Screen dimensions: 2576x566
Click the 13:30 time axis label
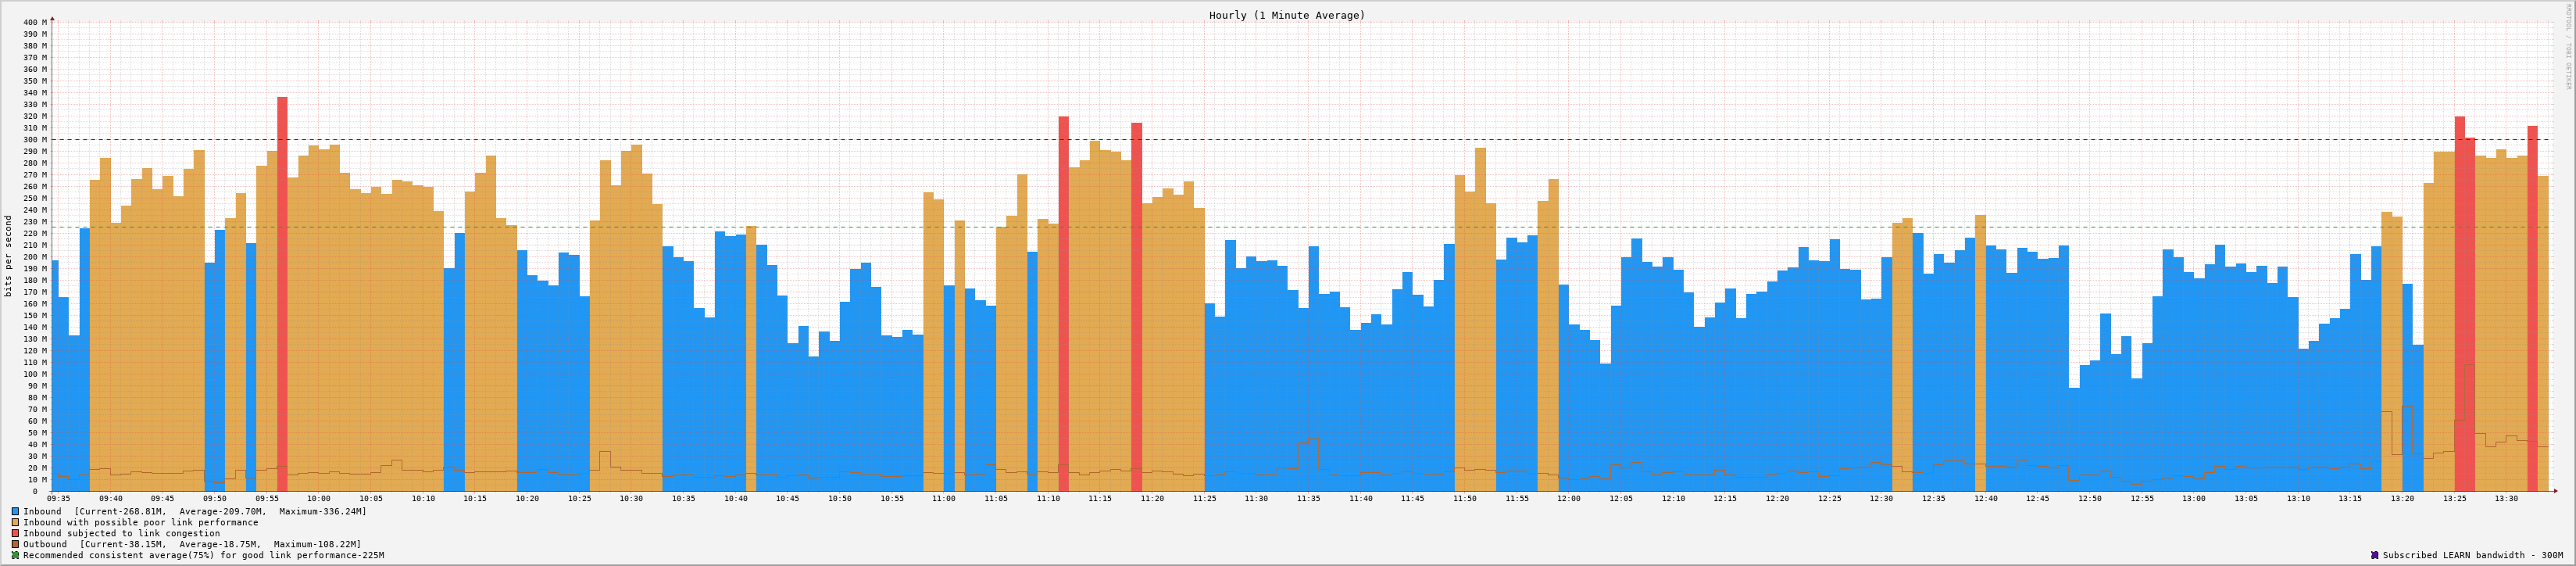(2506, 498)
